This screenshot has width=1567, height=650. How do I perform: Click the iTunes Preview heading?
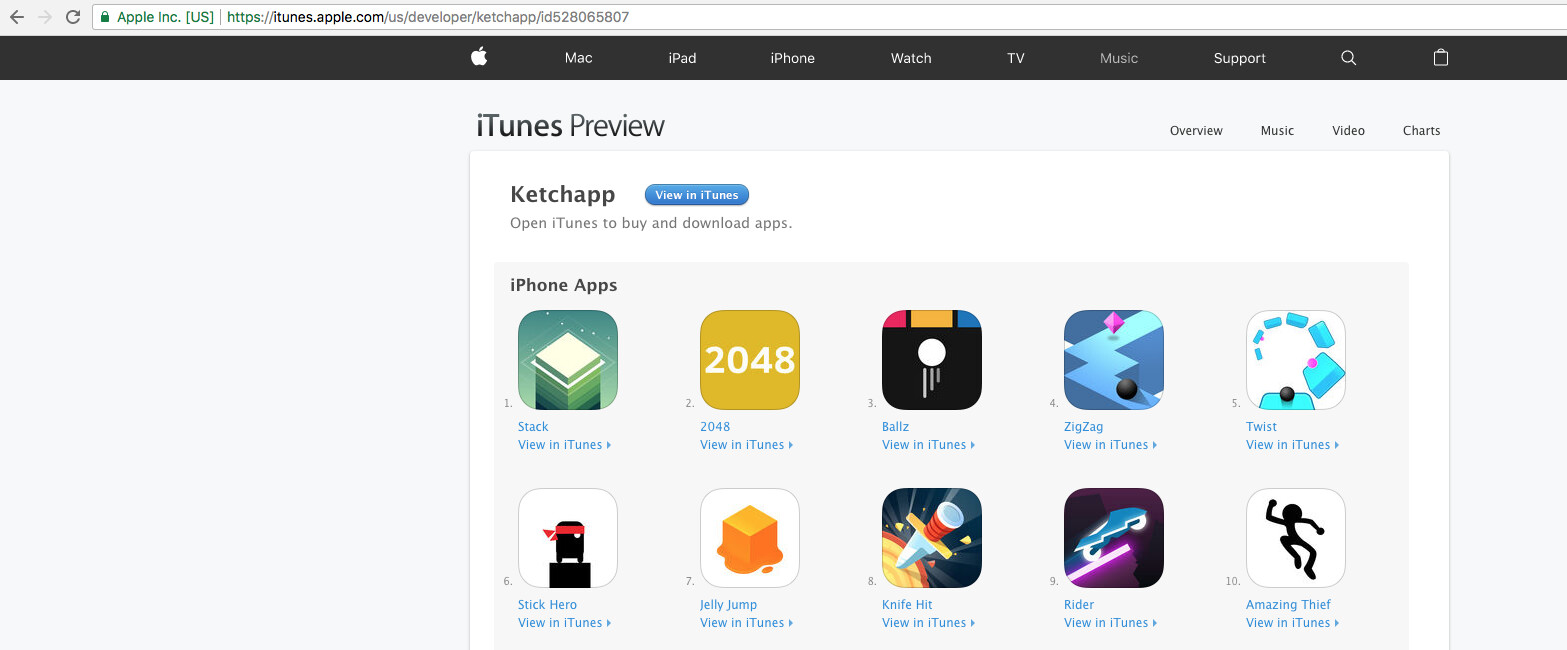coord(570,126)
